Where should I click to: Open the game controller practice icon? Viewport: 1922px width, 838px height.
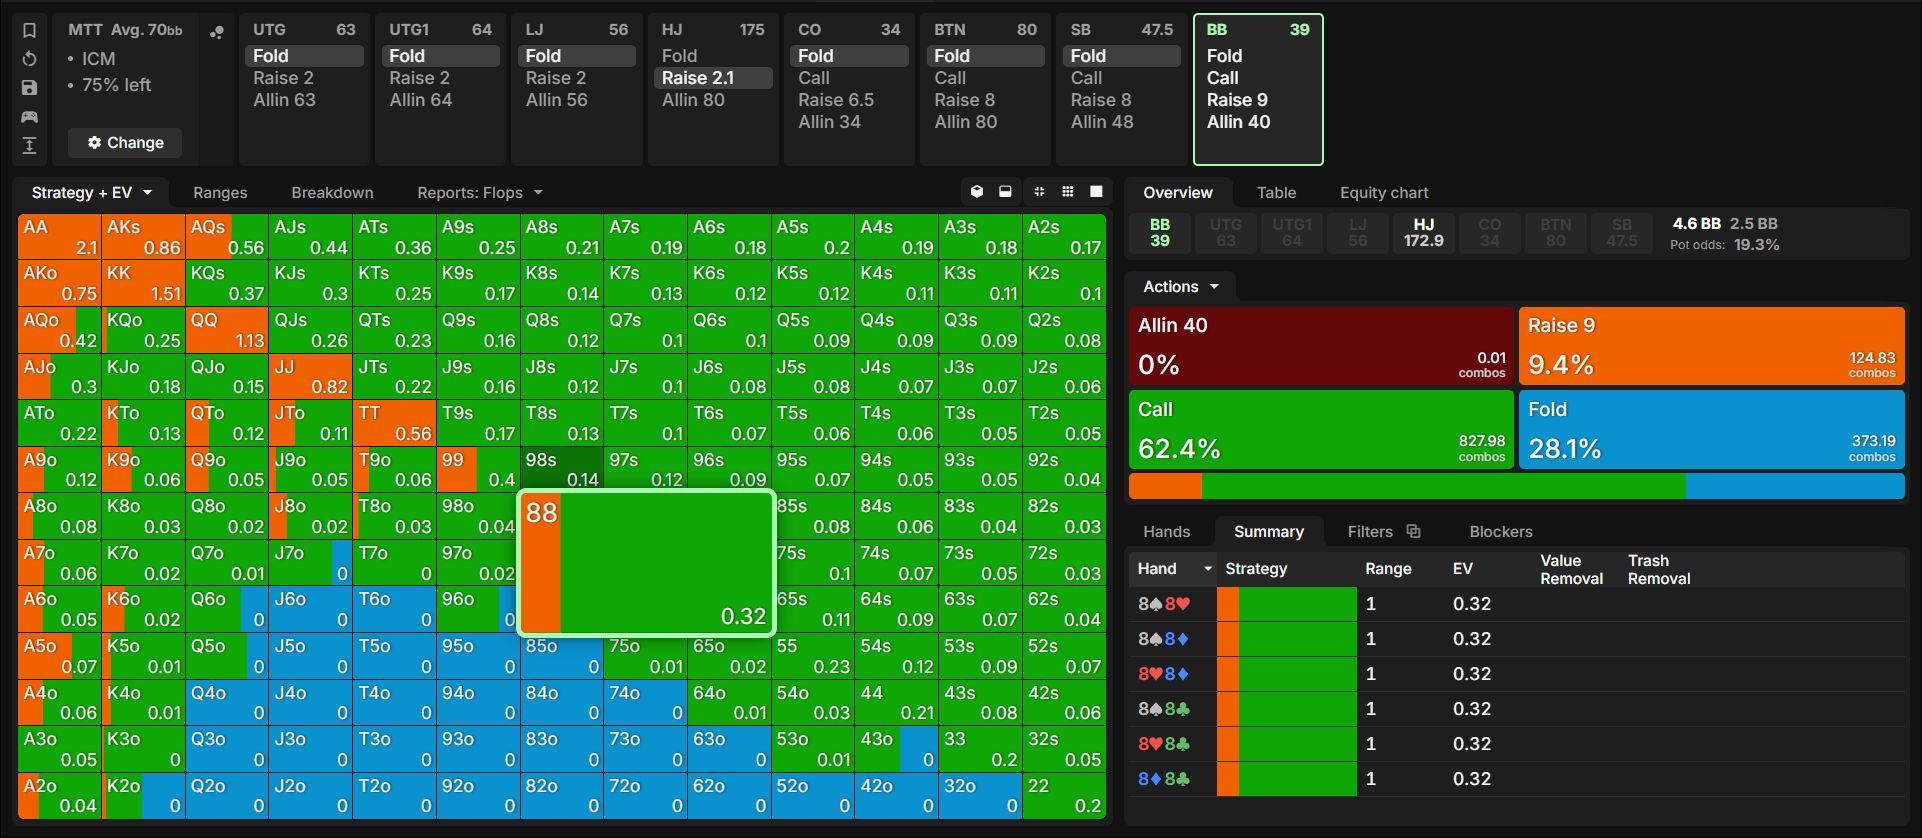coord(29,117)
